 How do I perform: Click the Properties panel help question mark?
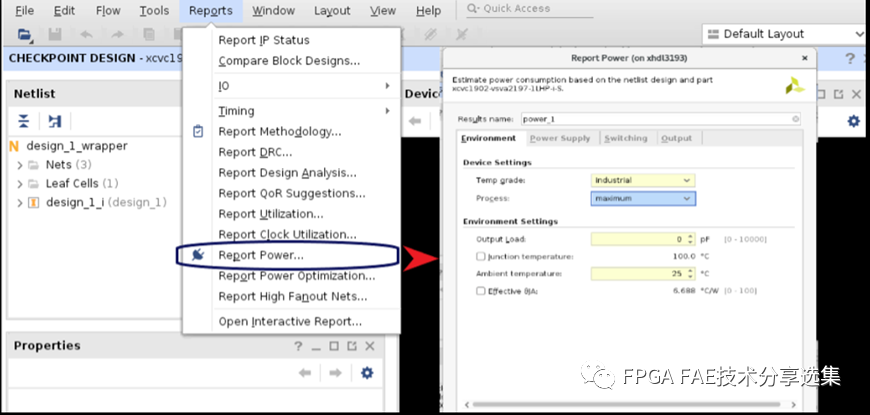pos(298,346)
